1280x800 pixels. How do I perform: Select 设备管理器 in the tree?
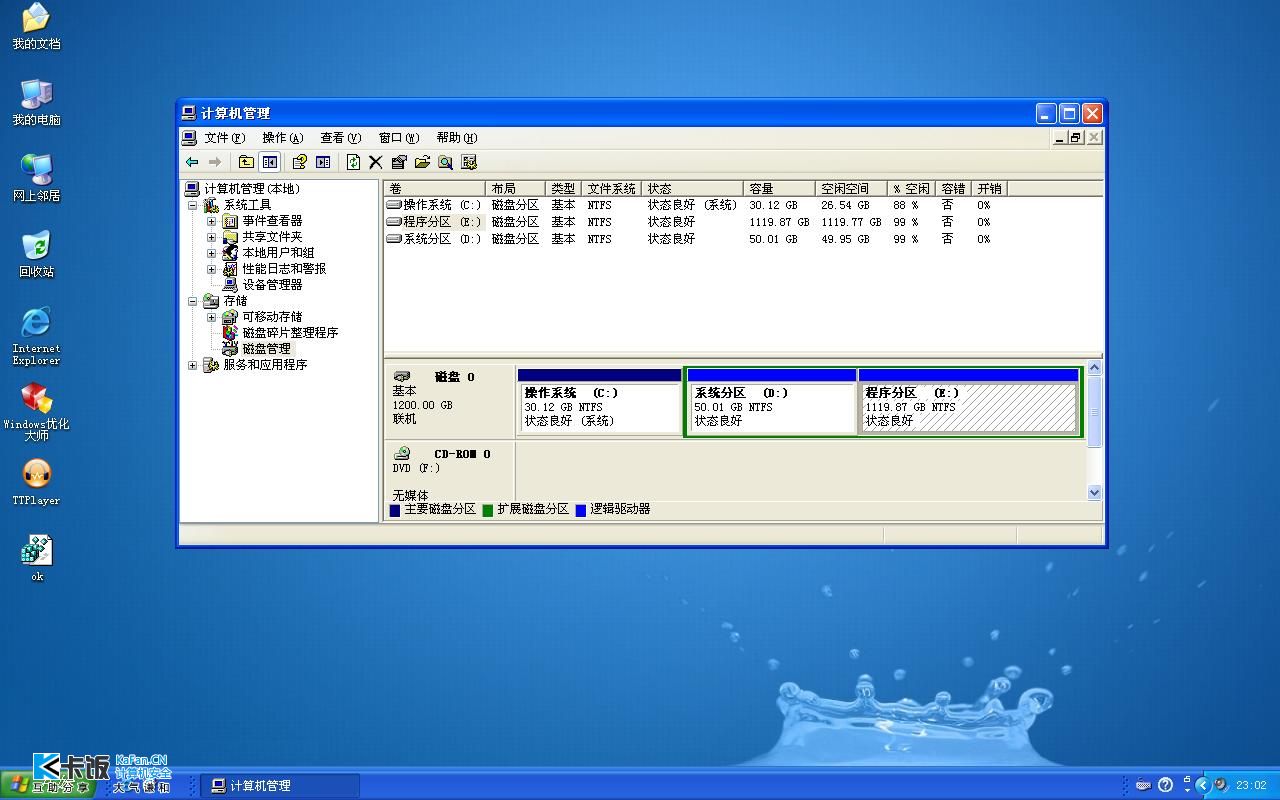[x=272, y=285]
